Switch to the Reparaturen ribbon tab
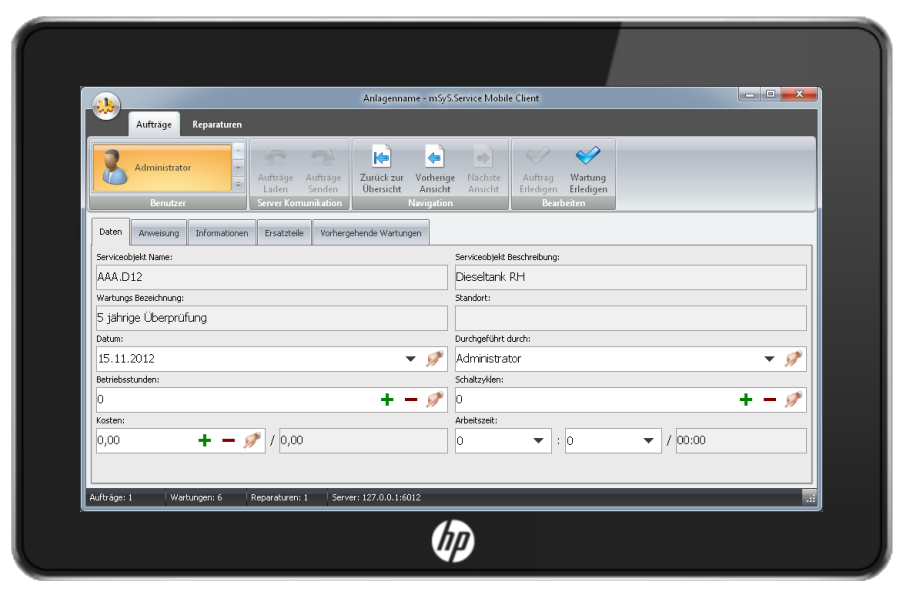900x596 pixels. [217, 124]
